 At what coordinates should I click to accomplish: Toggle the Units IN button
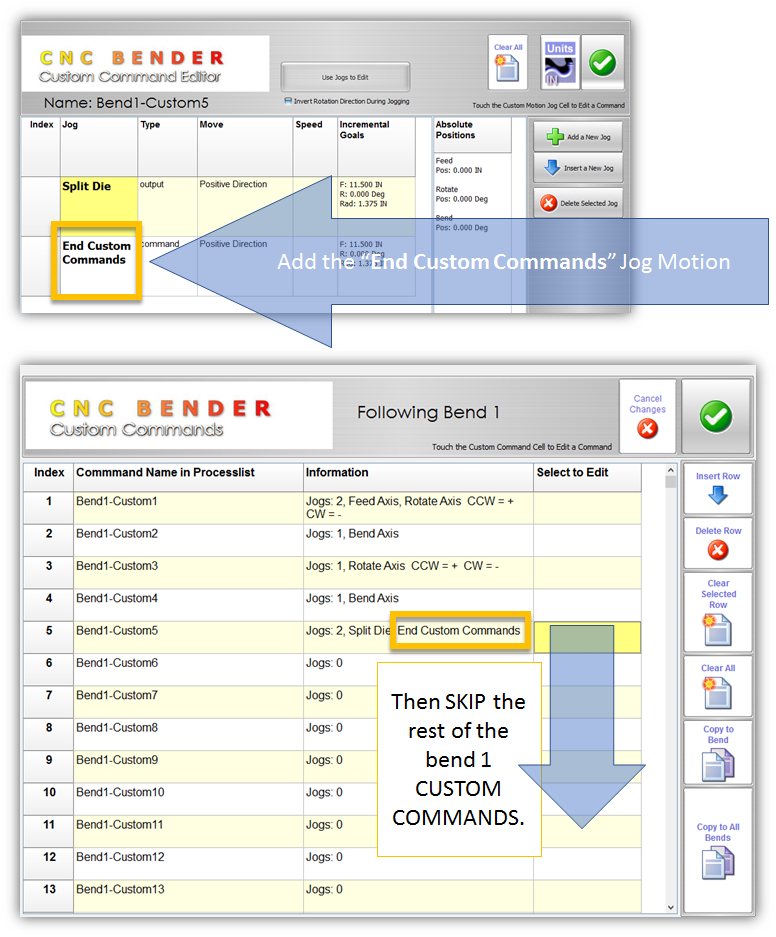click(560, 63)
